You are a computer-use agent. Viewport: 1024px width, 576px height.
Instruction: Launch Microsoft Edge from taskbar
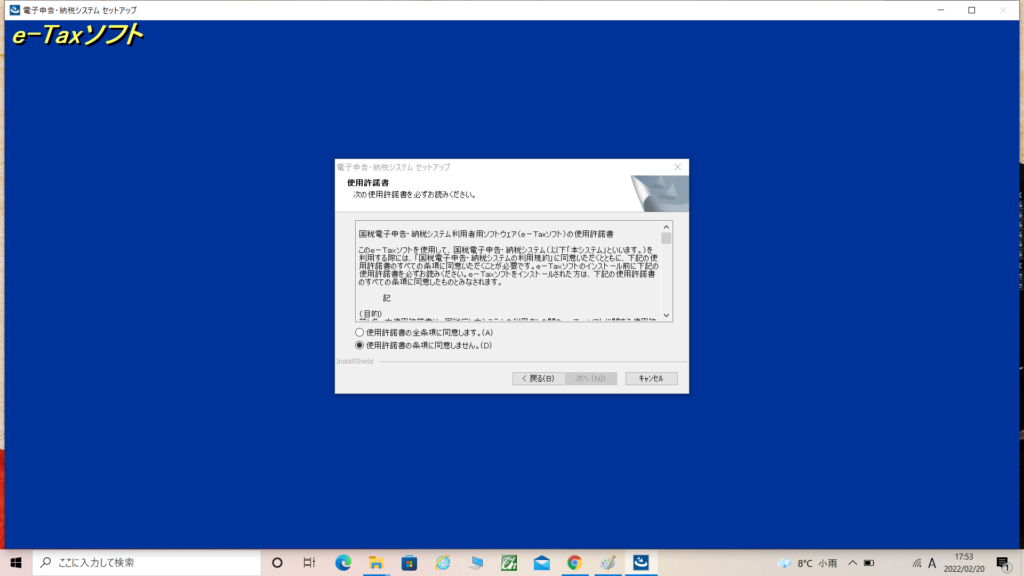click(x=343, y=563)
